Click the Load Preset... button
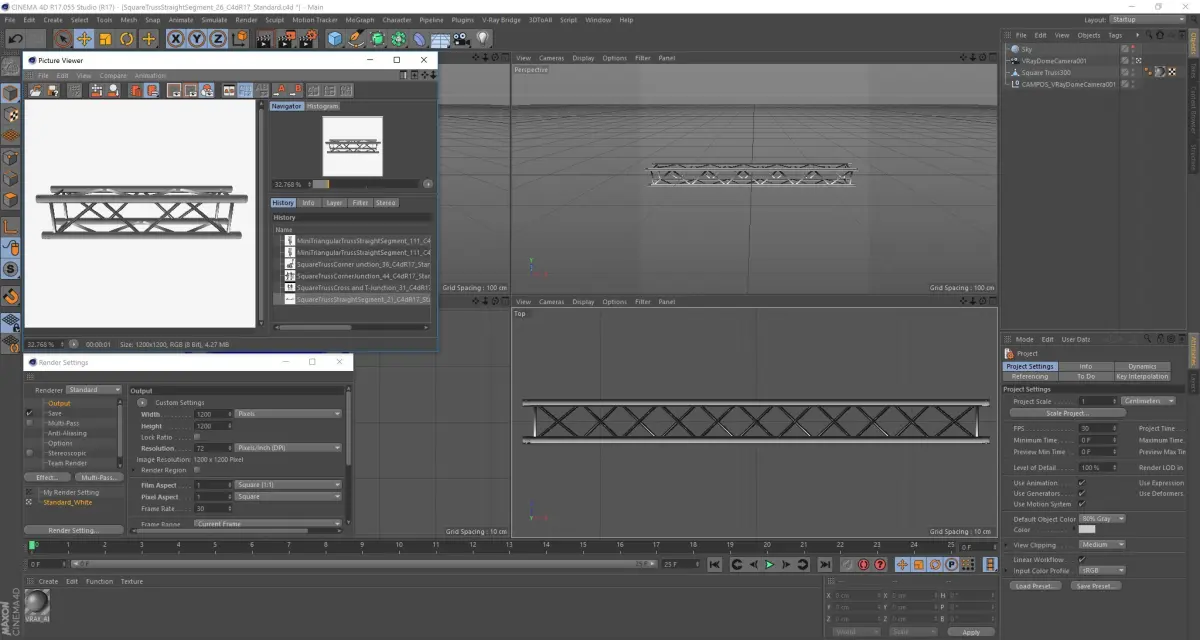The image size is (1200, 640). 1037,586
